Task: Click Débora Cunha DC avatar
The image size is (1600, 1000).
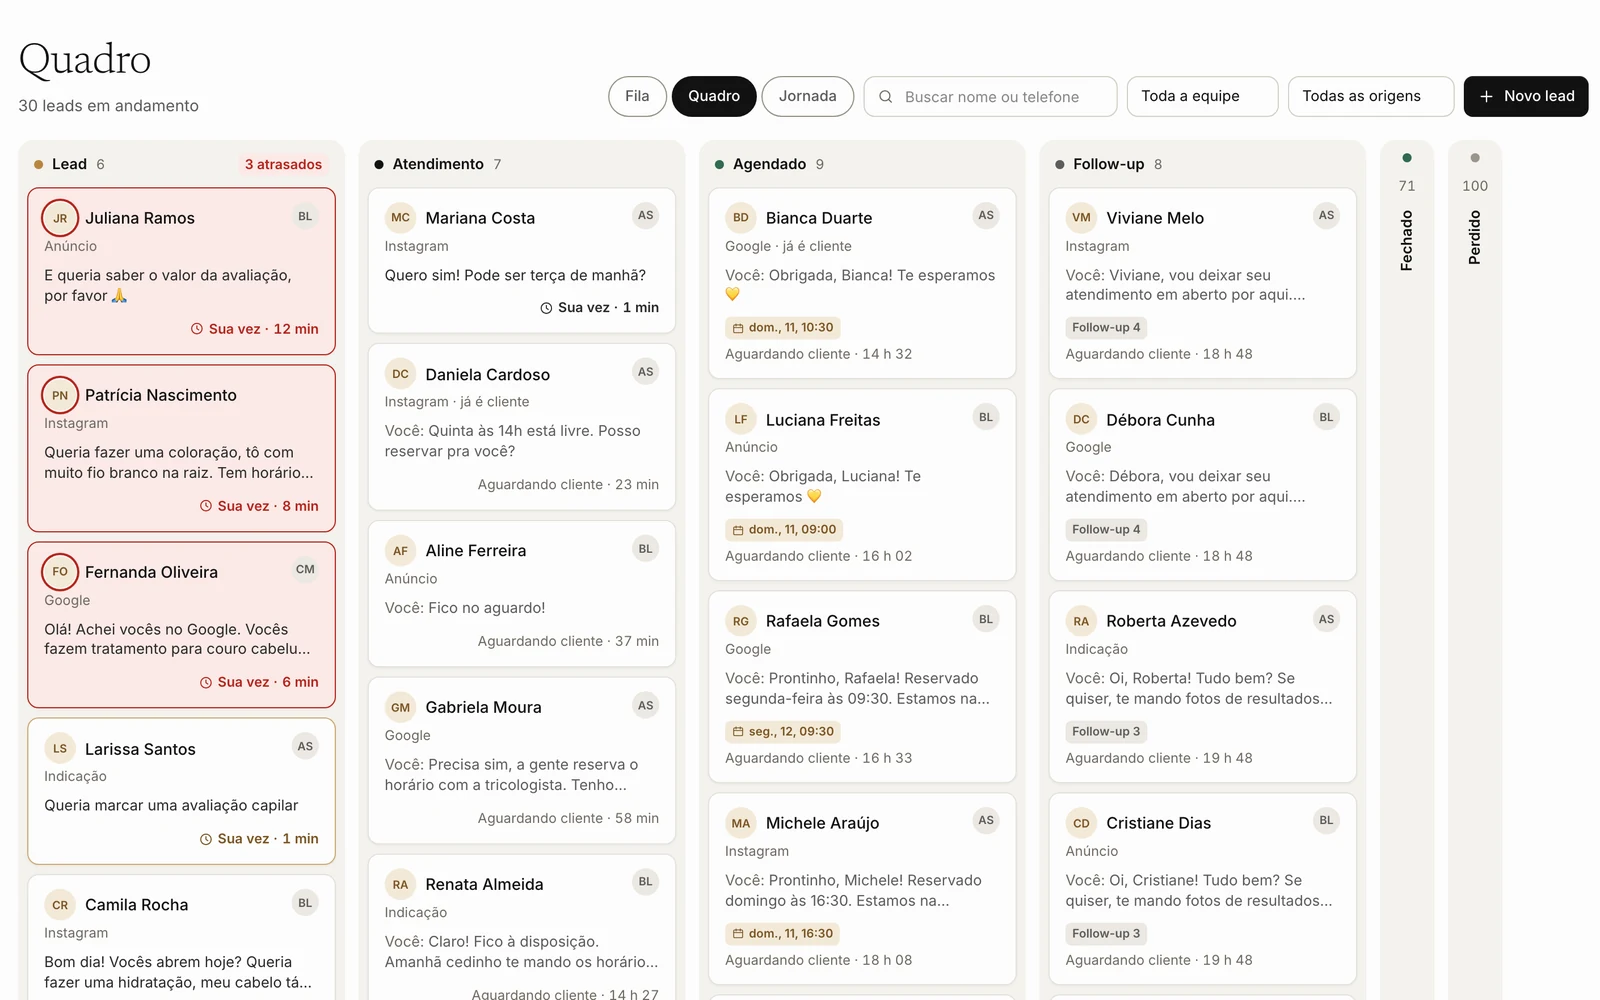Action: [x=1081, y=420]
